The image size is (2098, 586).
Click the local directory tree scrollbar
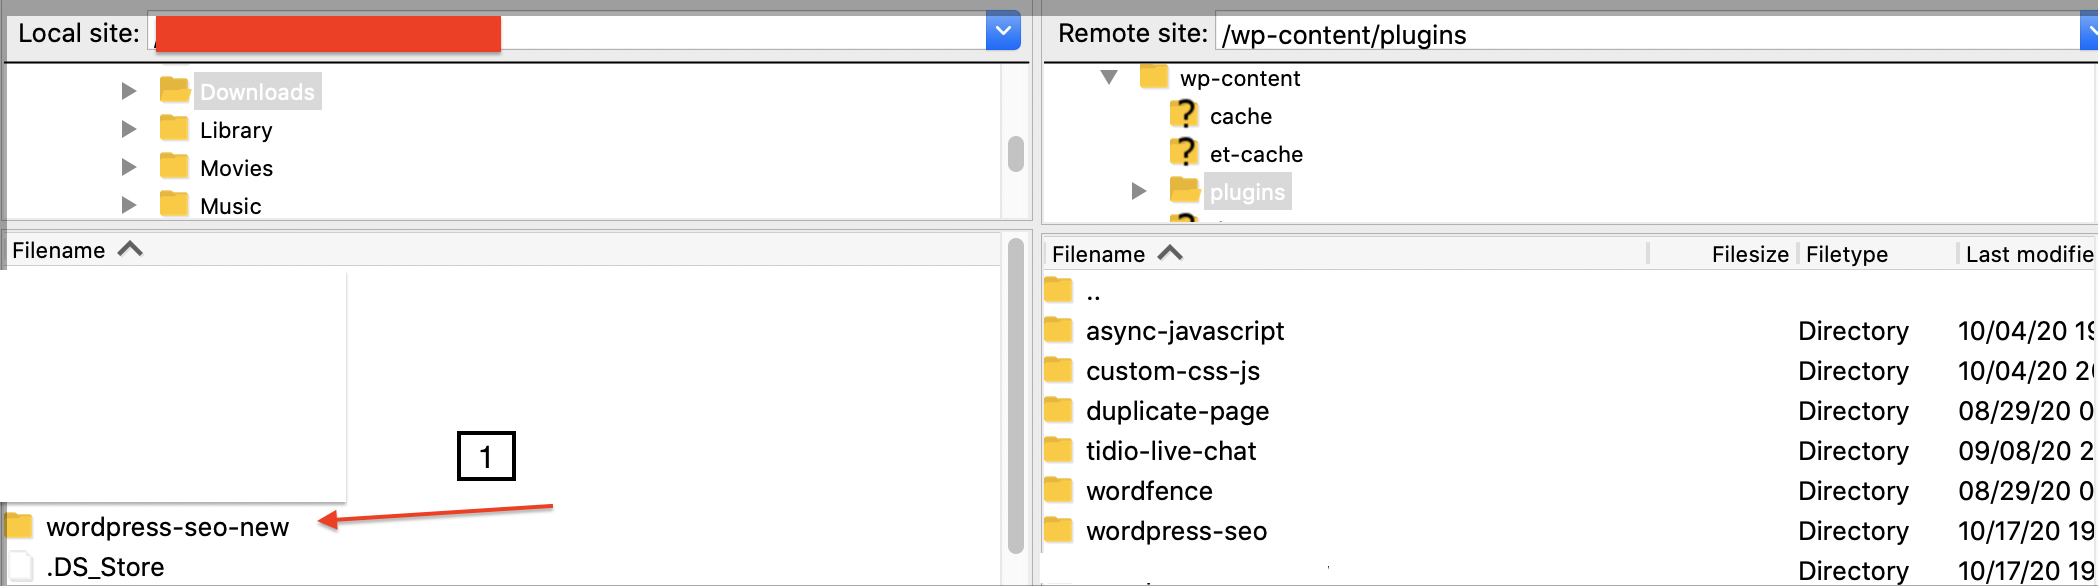pos(1016,154)
